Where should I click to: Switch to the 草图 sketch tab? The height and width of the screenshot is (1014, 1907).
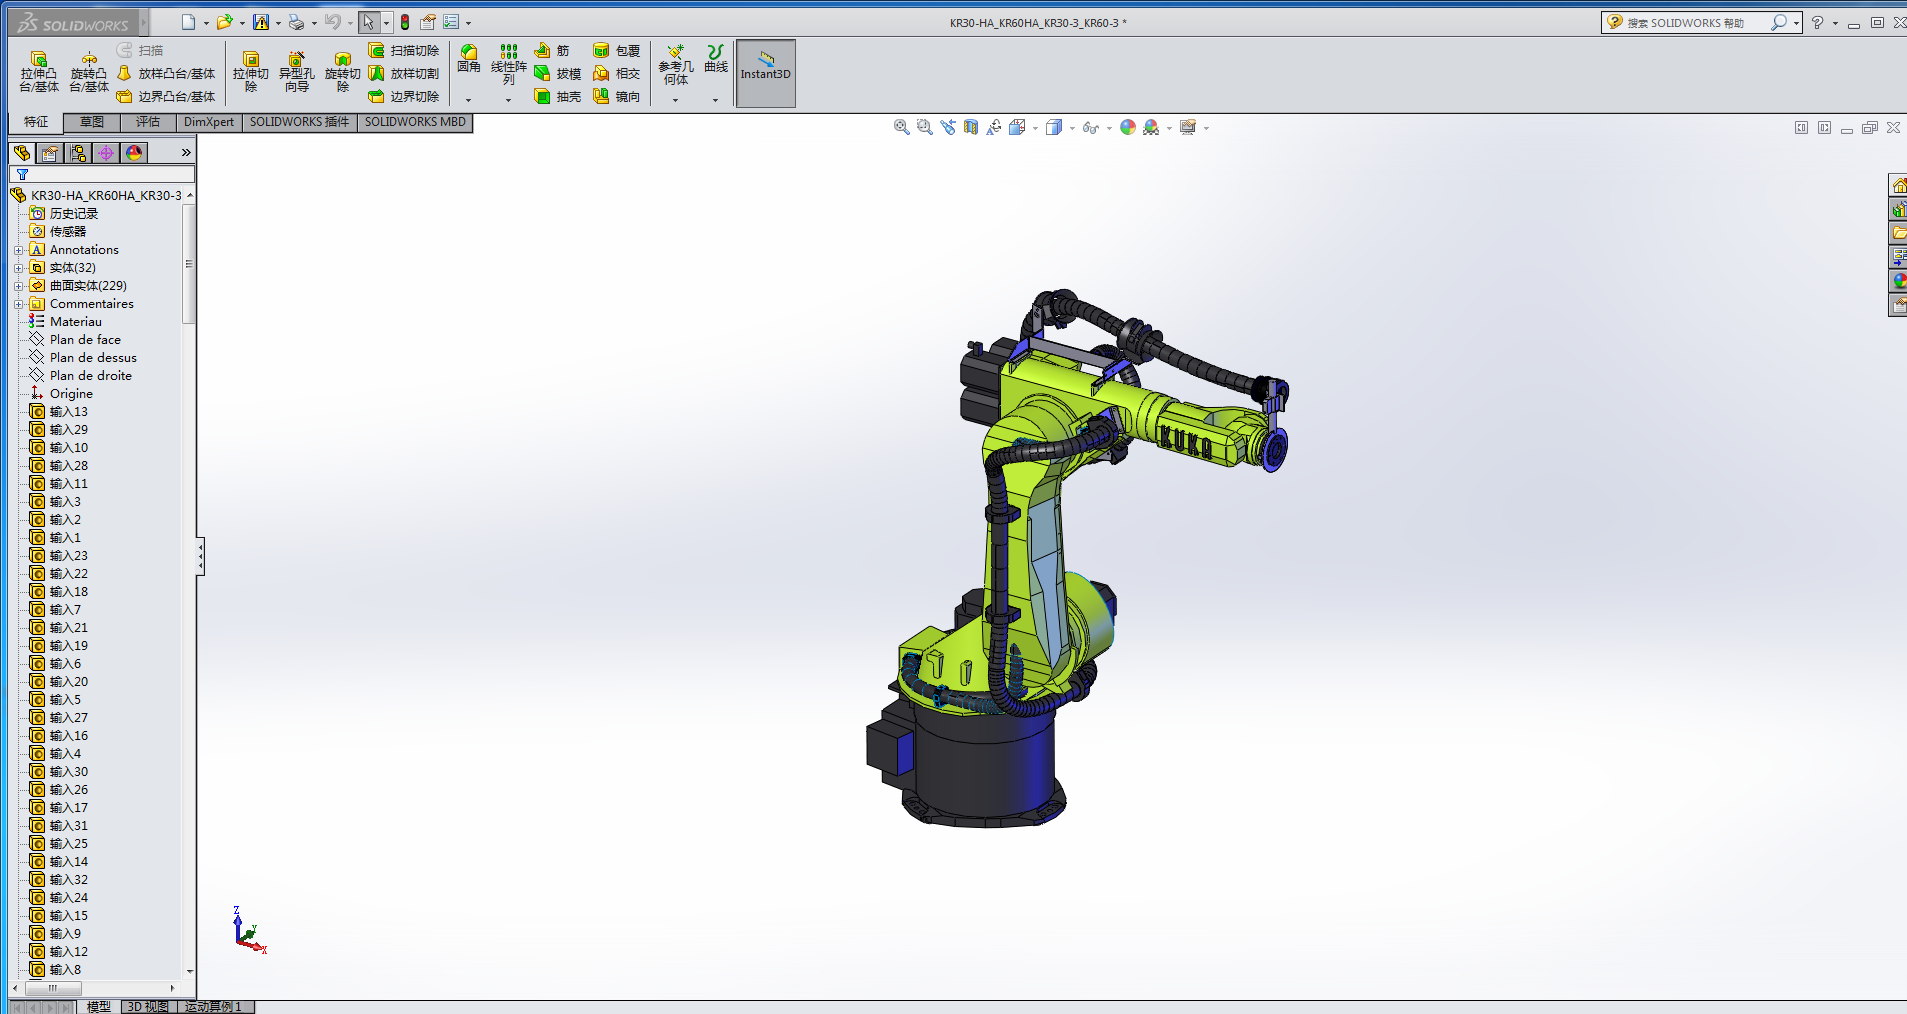pyautogui.click(x=92, y=122)
